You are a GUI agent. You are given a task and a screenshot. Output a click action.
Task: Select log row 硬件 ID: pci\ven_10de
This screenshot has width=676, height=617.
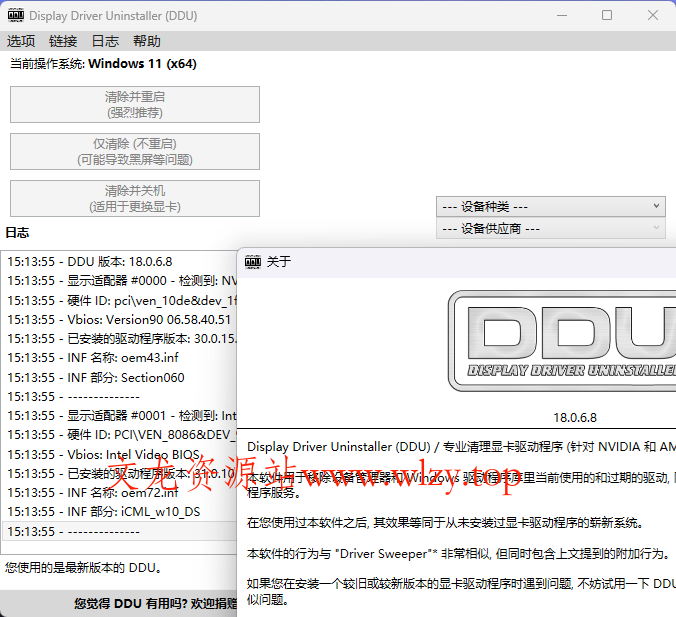pos(120,301)
